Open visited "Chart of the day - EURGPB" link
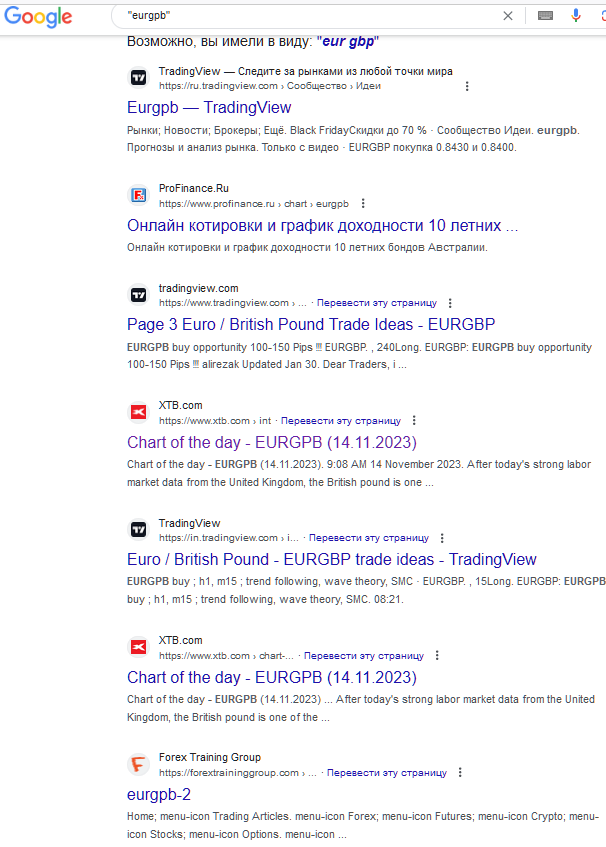 tap(272, 442)
